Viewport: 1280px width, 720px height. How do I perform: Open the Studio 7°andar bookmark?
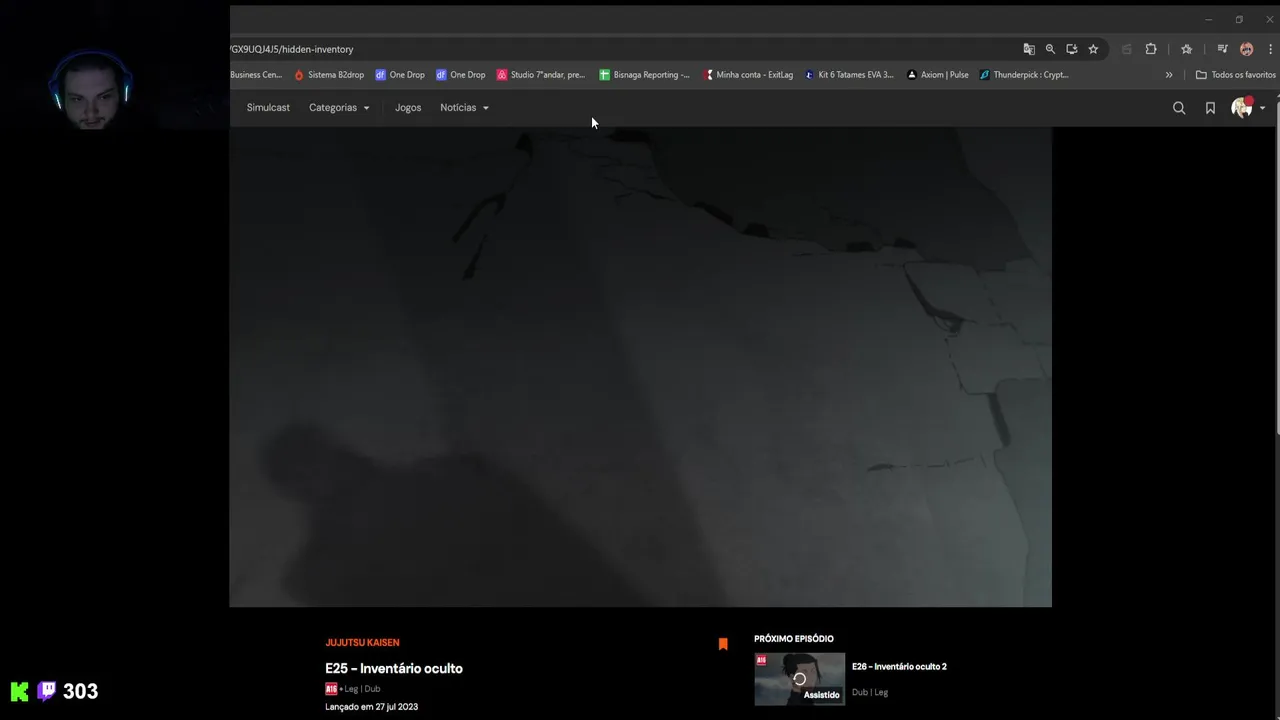coord(541,75)
